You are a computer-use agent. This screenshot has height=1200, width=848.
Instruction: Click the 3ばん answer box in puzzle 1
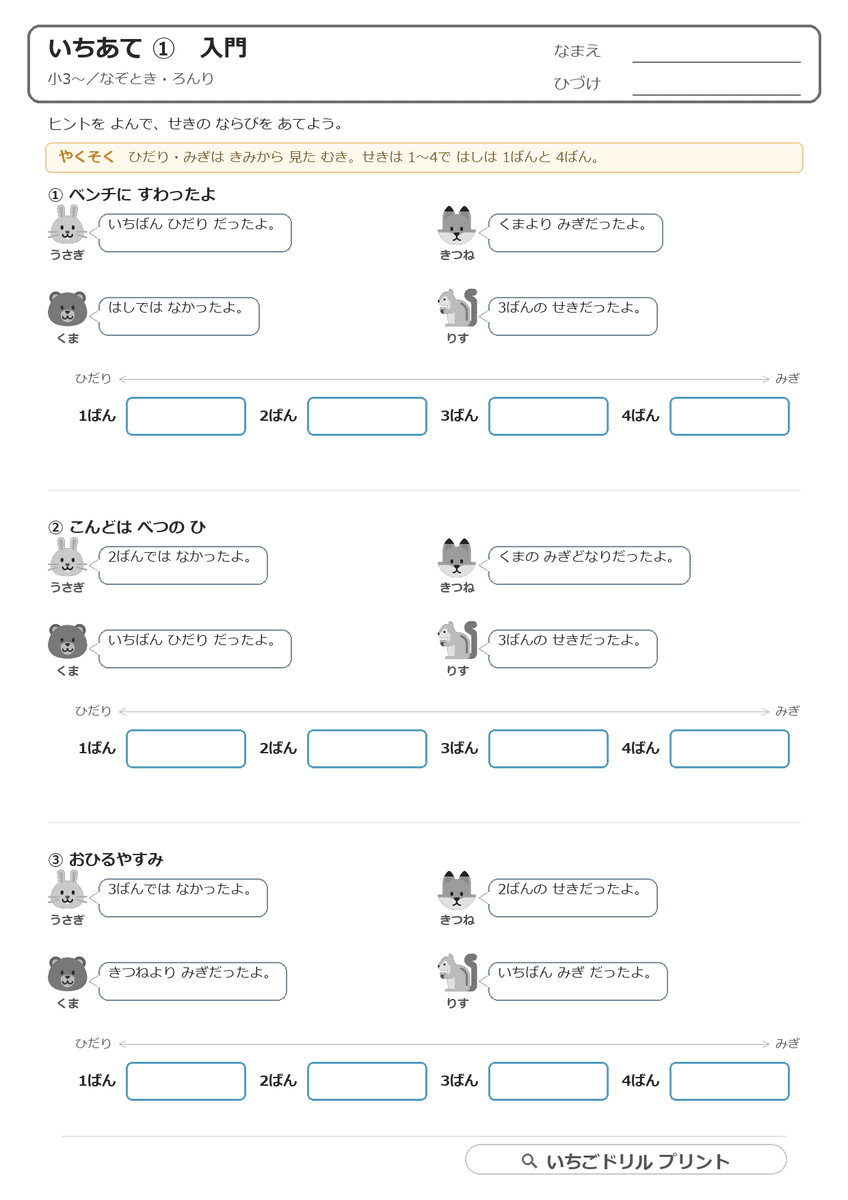(548, 416)
